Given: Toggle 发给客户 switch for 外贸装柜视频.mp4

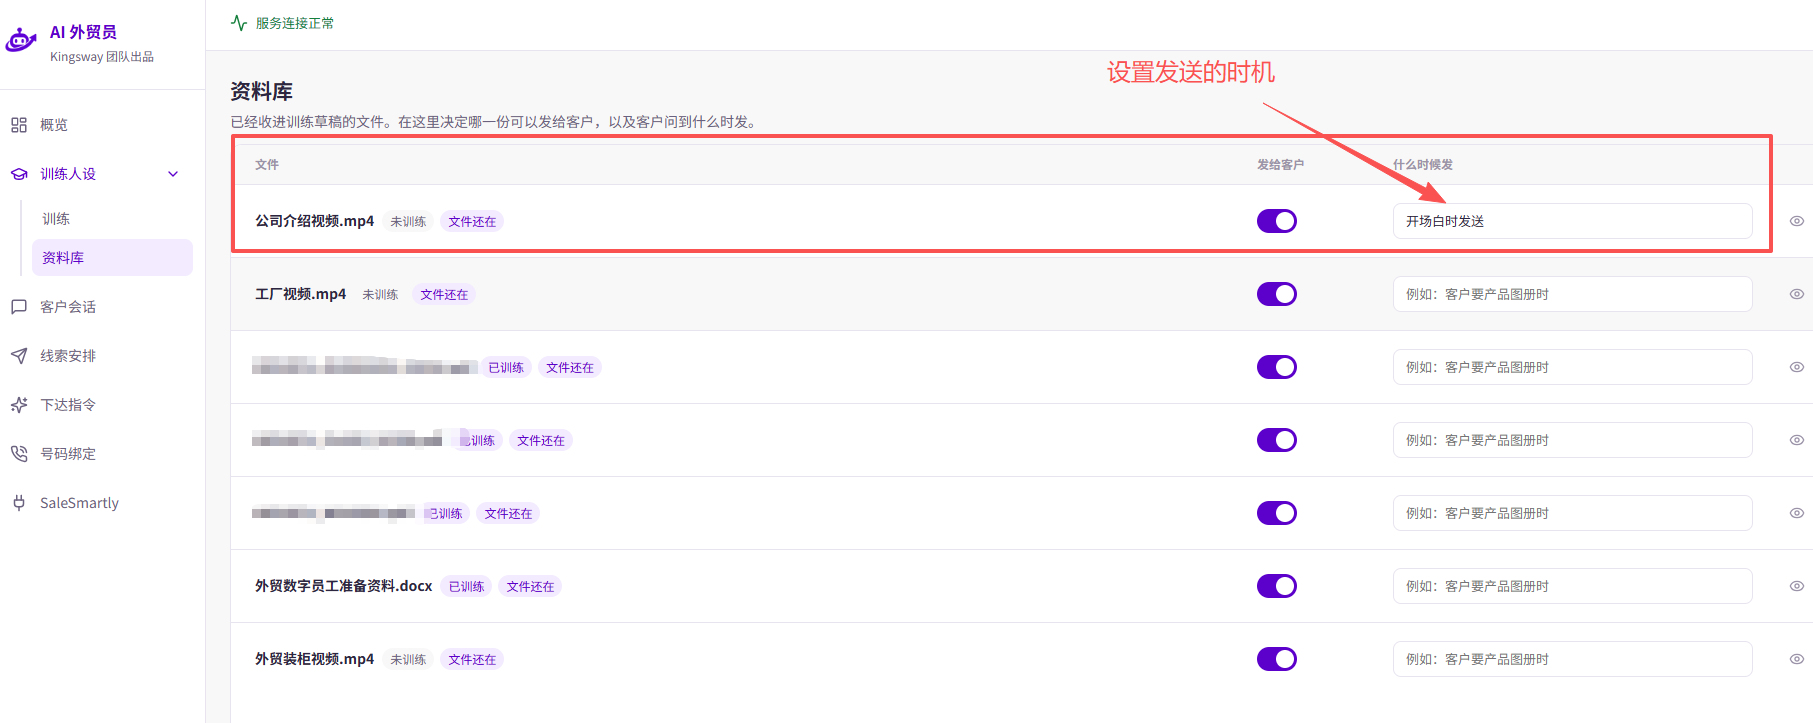Looking at the screenshot, I should point(1277,659).
